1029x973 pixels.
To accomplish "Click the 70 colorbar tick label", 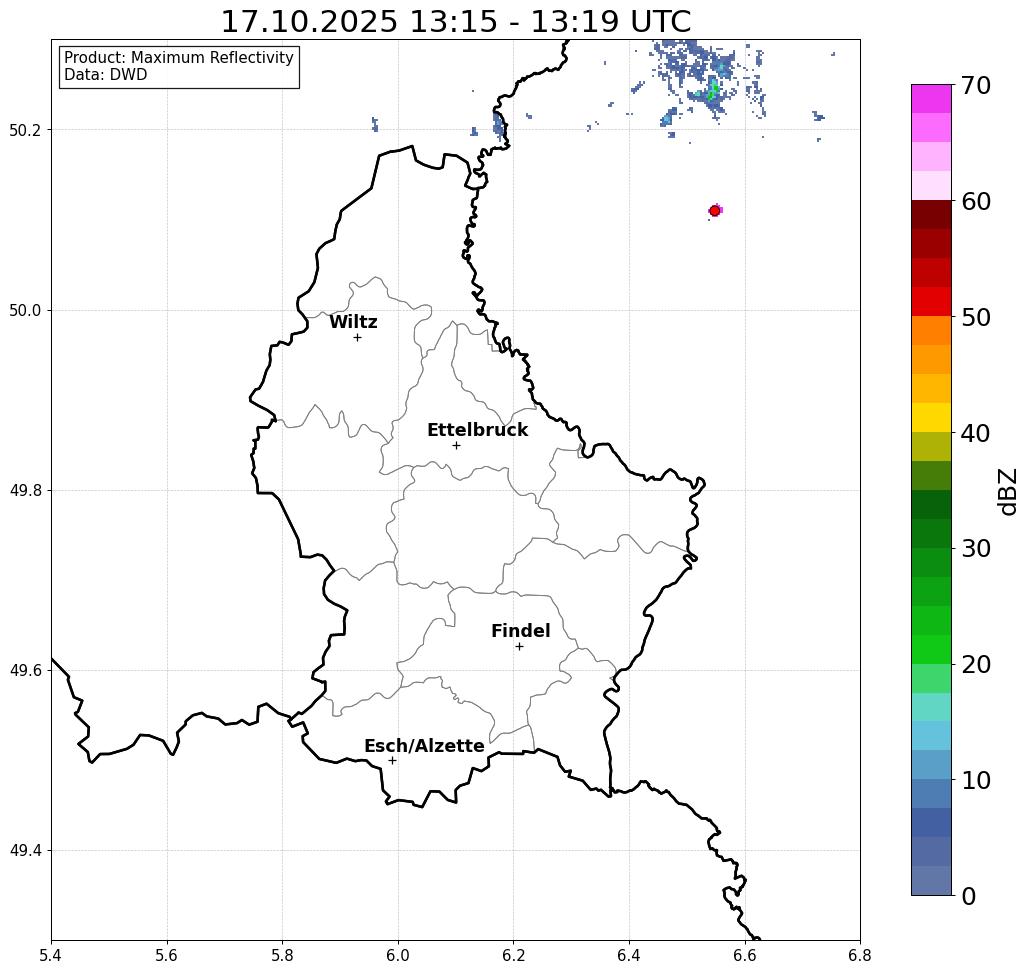I will (x=975, y=85).
